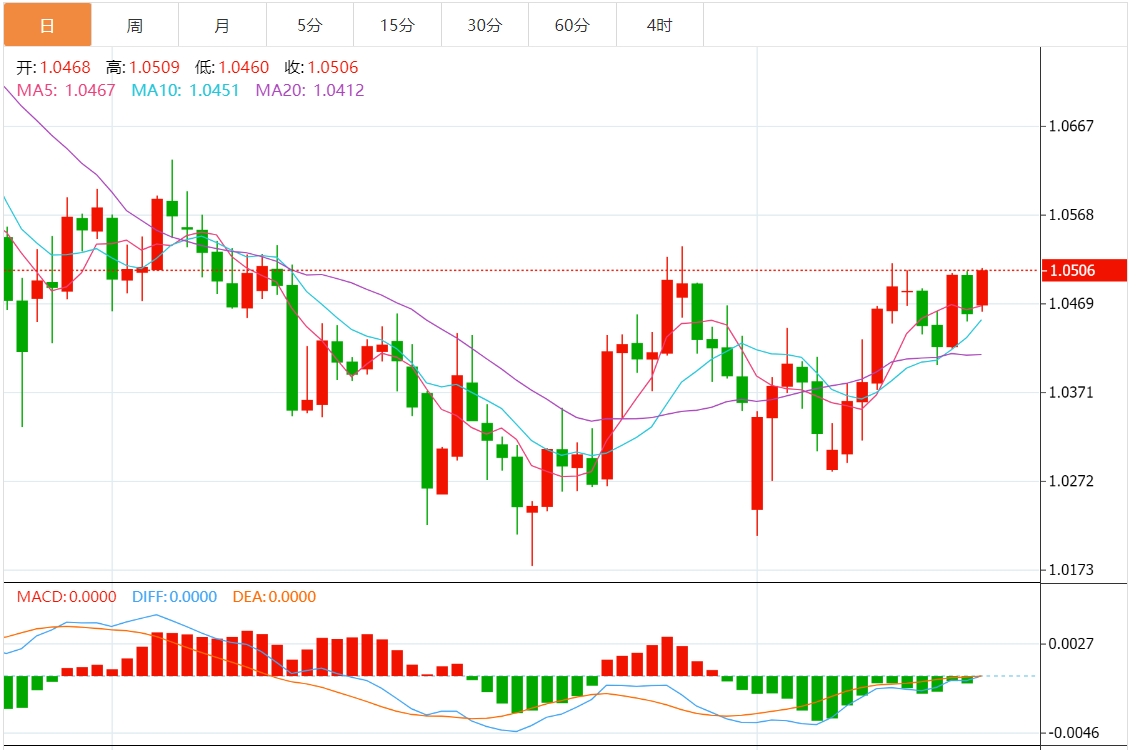
Task: Click the MA10 indicator label
Action: click(185, 90)
